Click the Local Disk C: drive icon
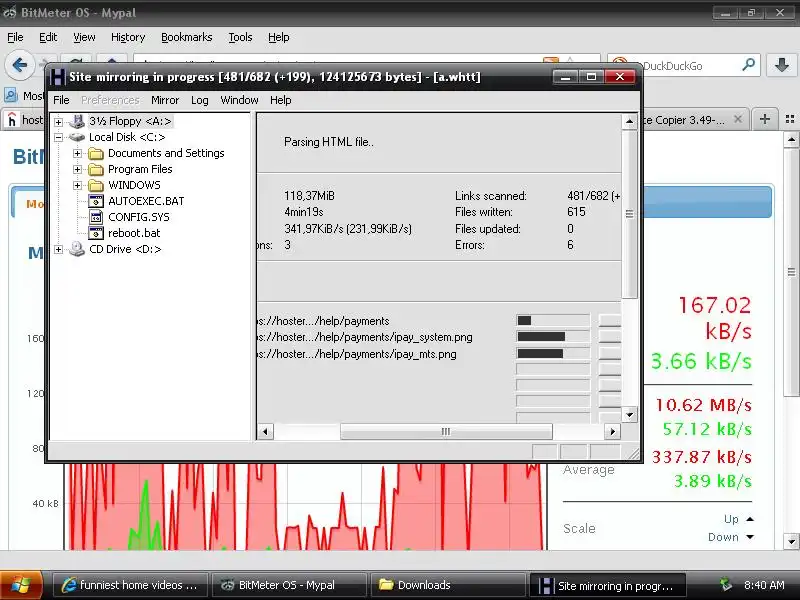800x600 pixels. pyautogui.click(x=77, y=137)
